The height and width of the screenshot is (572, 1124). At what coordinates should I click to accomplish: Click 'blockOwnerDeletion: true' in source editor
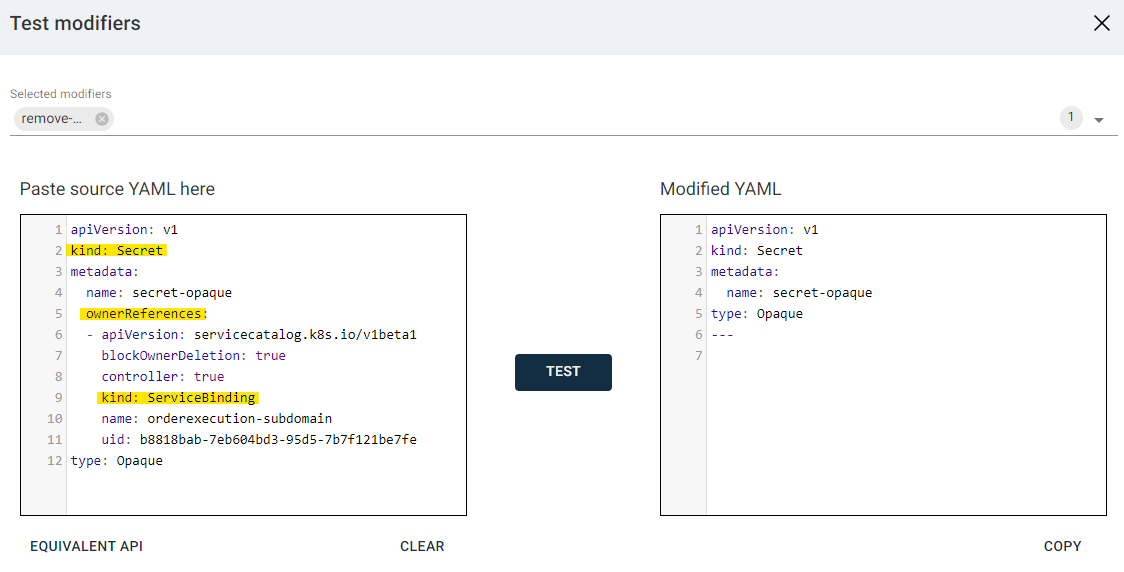click(193, 356)
